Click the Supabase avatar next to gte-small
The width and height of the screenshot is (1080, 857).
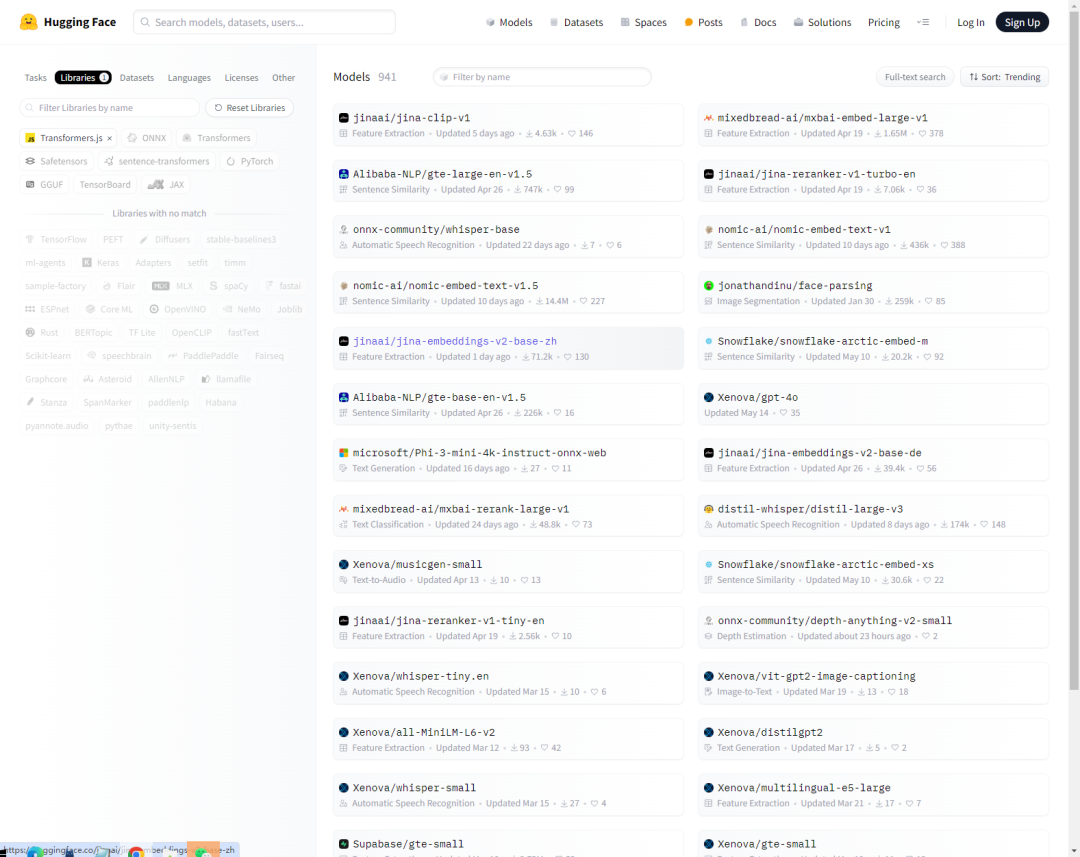[344, 844]
